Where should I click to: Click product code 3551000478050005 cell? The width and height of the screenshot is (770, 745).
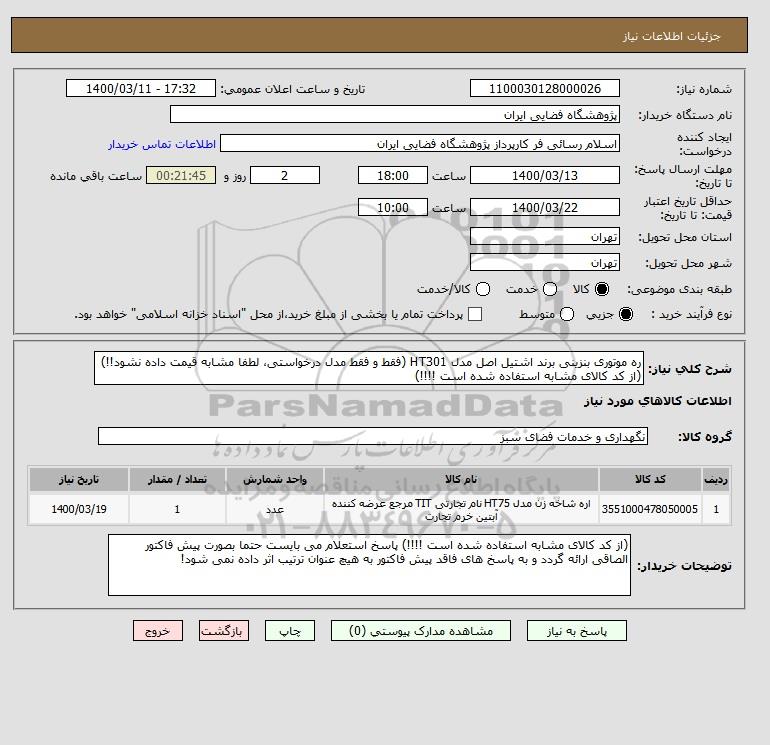[x=650, y=509]
